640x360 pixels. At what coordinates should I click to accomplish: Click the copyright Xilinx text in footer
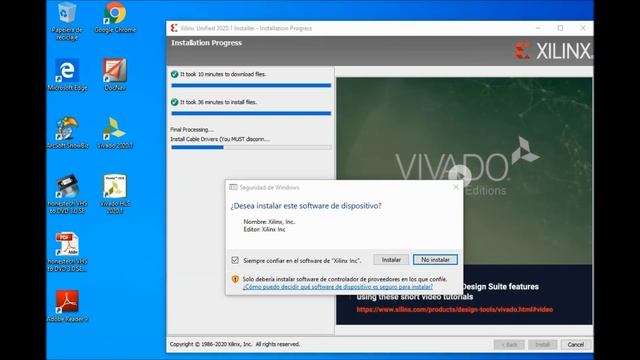point(235,344)
